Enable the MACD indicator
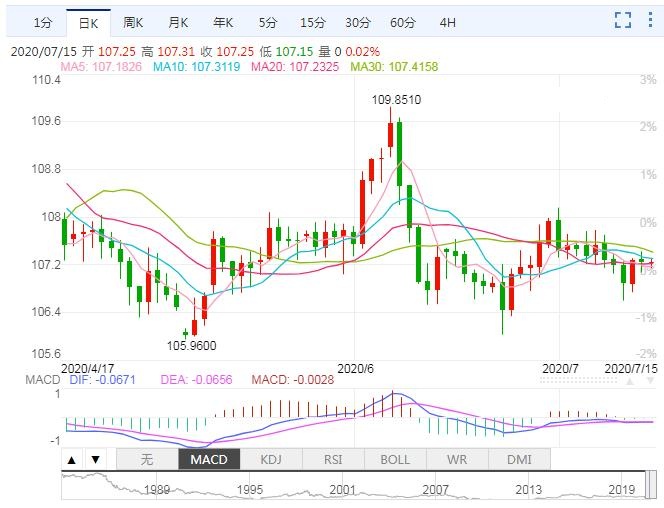The height and width of the screenshot is (508, 664). [x=208, y=460]
